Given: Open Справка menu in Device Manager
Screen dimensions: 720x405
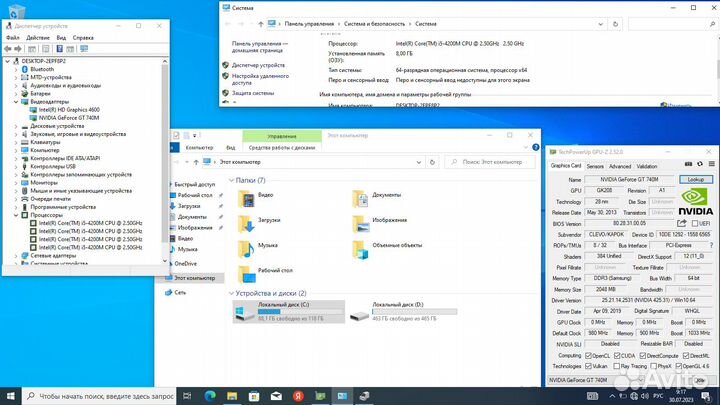Looking at the screenshot, I should coord(83,38).
